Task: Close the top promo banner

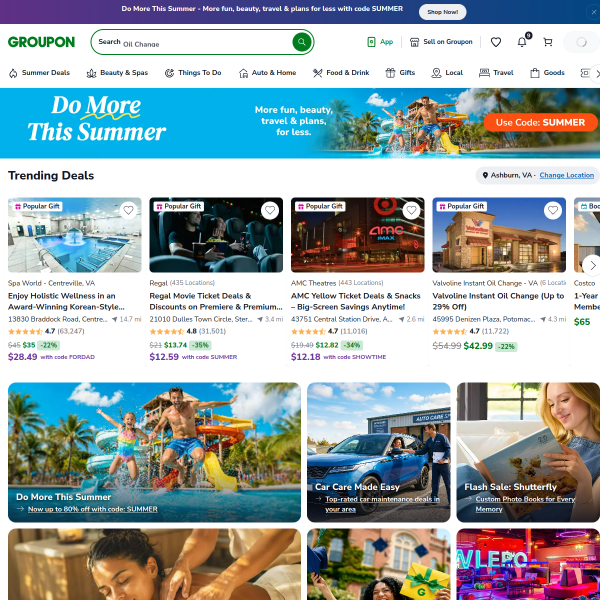Action: tap(593, 12)
